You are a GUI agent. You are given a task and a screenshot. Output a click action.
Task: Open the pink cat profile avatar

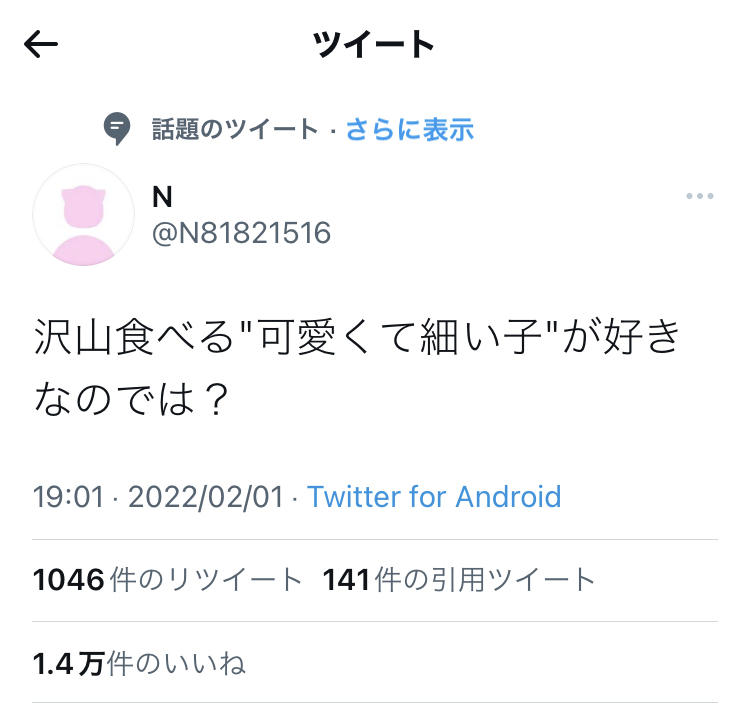point(84,215)
